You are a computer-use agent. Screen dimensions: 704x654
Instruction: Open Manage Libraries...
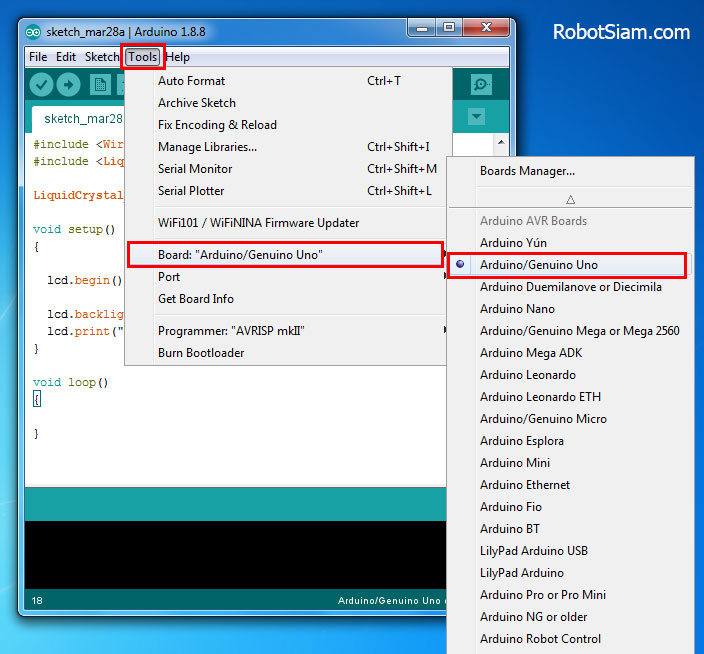(x=287, y=147)
